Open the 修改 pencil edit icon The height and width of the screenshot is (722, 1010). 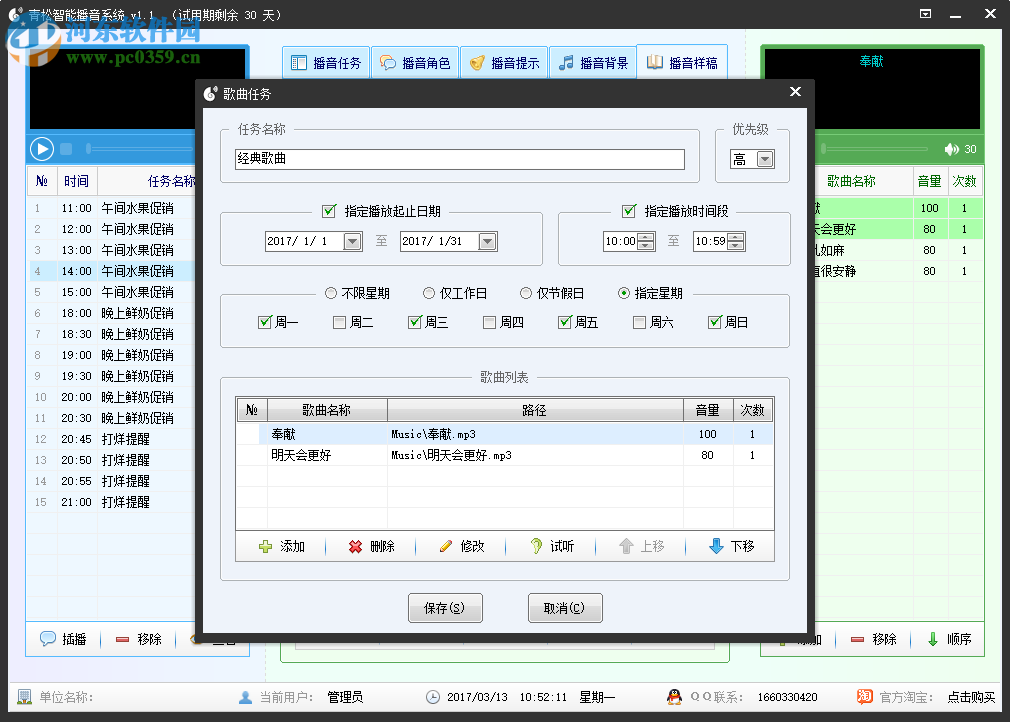pyautogui.click(x=445, y=546)
